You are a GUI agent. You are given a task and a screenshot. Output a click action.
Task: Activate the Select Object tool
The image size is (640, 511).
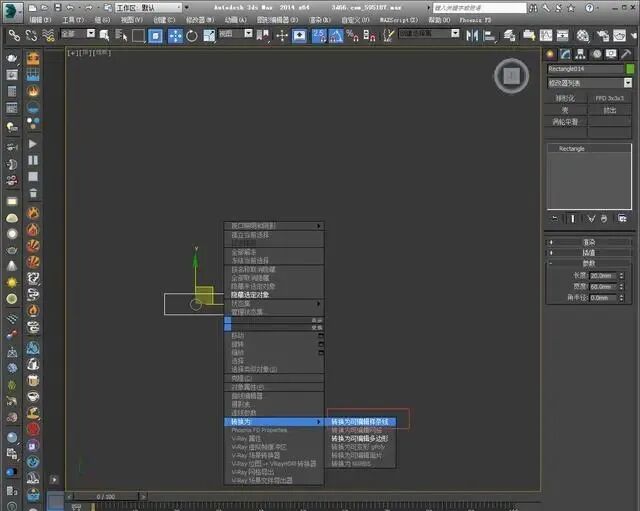(x=104, y=36)
